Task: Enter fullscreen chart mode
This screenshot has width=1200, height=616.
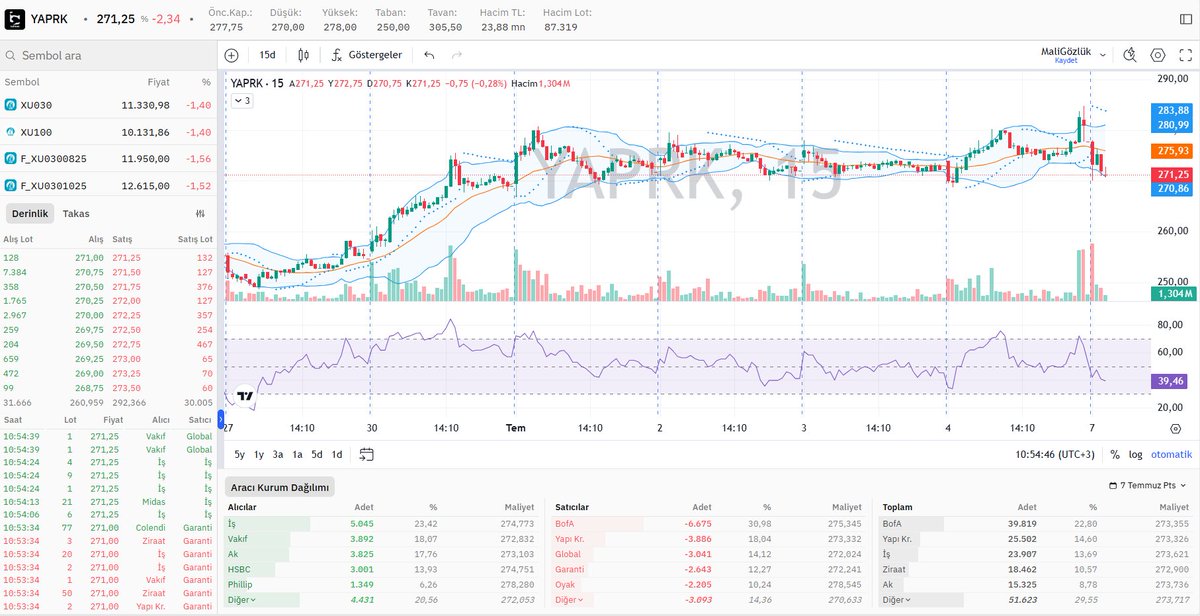Action: pos(1186,55)
